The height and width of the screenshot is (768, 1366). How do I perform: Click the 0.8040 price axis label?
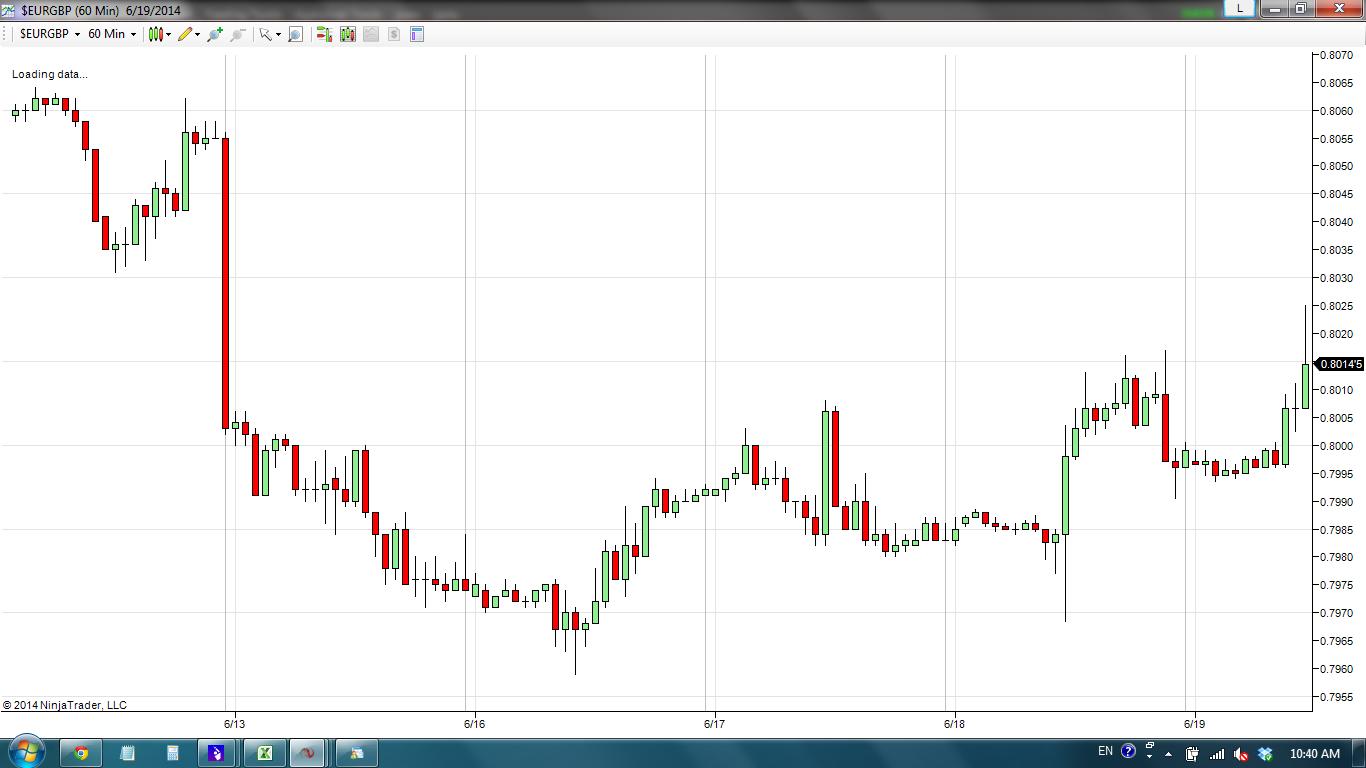(1337, 222)
